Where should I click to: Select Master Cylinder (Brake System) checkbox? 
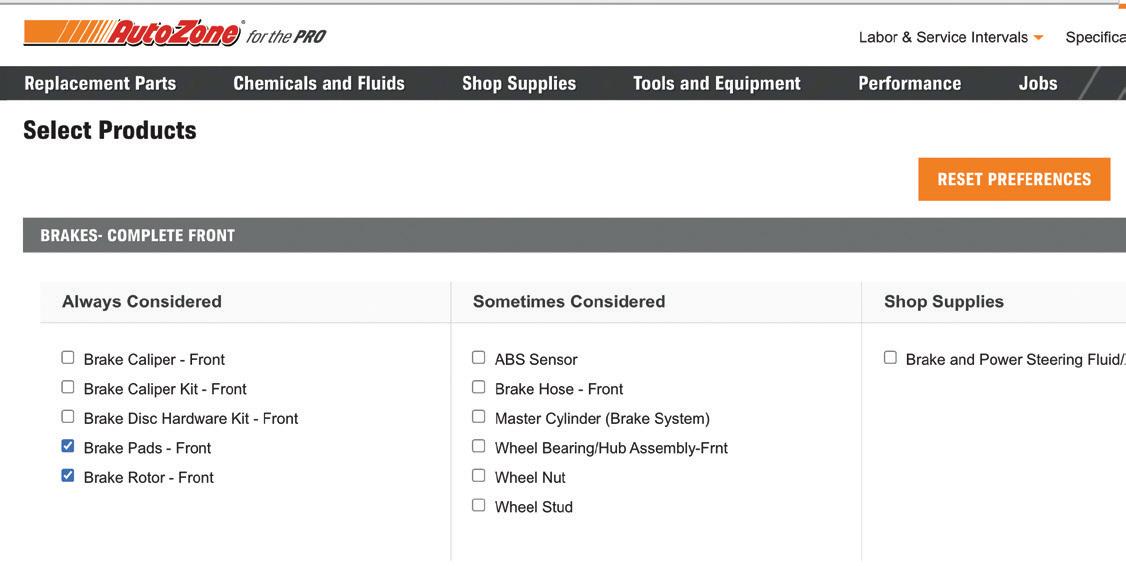pos(479,417)
